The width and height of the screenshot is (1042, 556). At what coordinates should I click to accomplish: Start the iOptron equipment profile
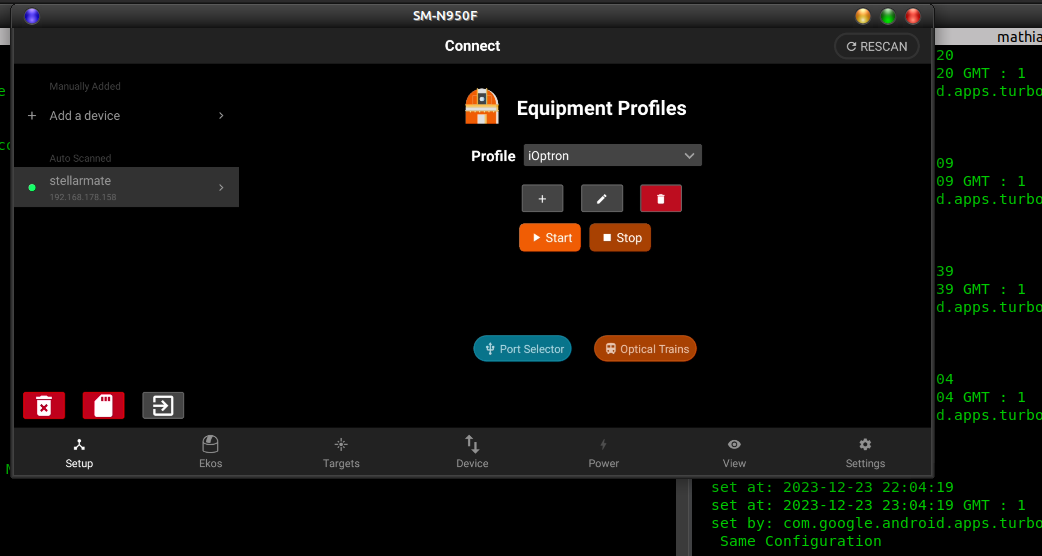[550, 238]
